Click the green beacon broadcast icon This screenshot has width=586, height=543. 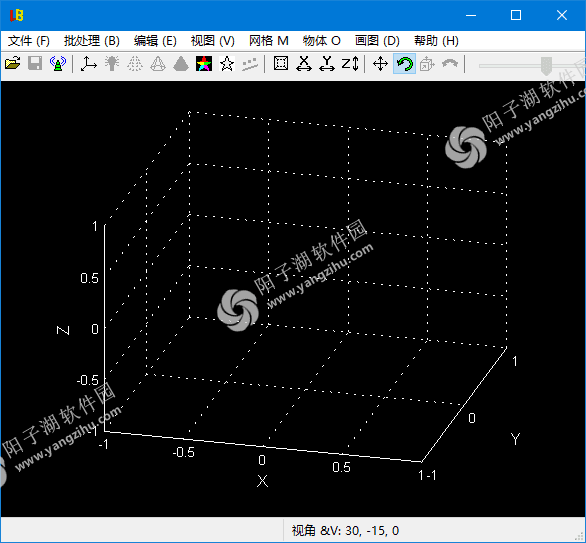(58, 64)
